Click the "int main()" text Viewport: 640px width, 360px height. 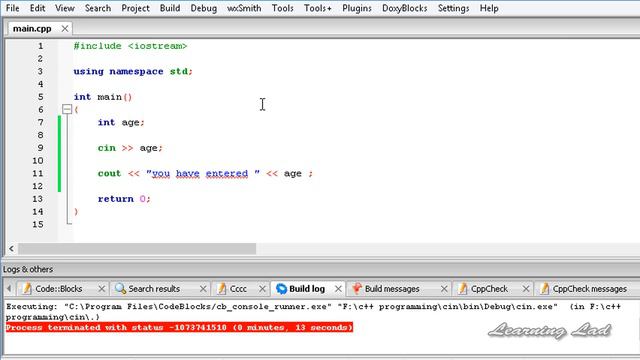pyautogui.click(x=102, y=97)
